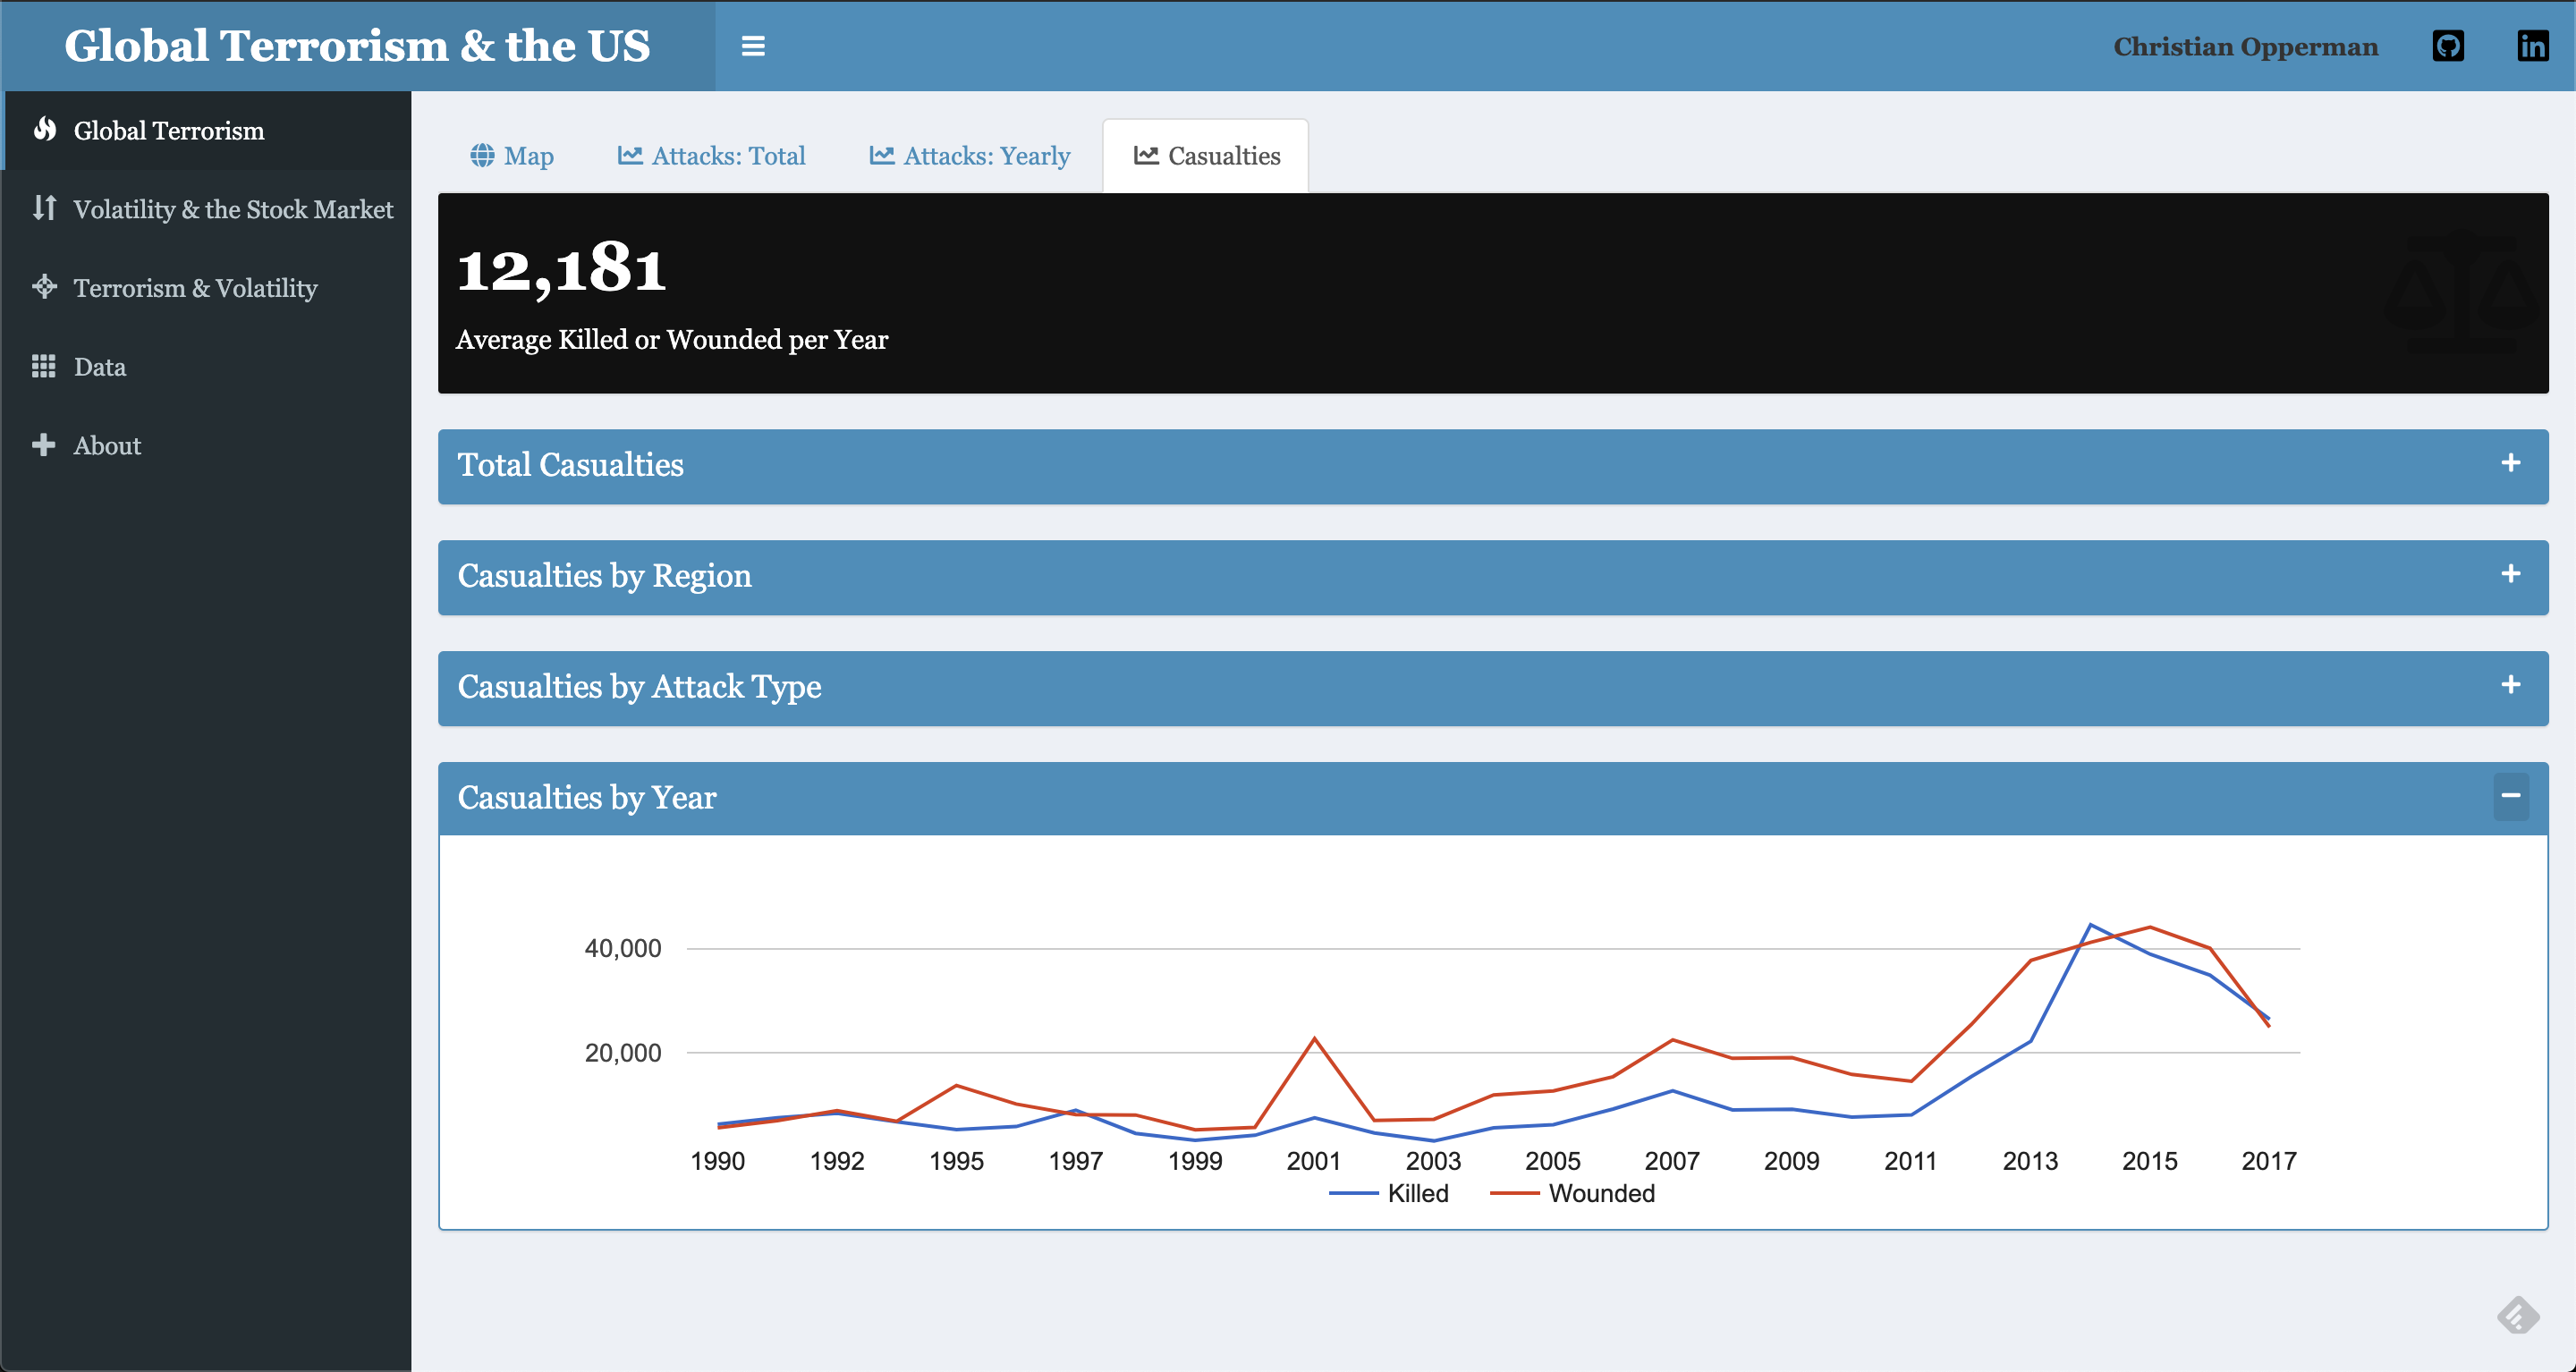This screenshot has height=1372, width=2576.
Task: Click the plus icon beside About
Action: tap(44, 445)
